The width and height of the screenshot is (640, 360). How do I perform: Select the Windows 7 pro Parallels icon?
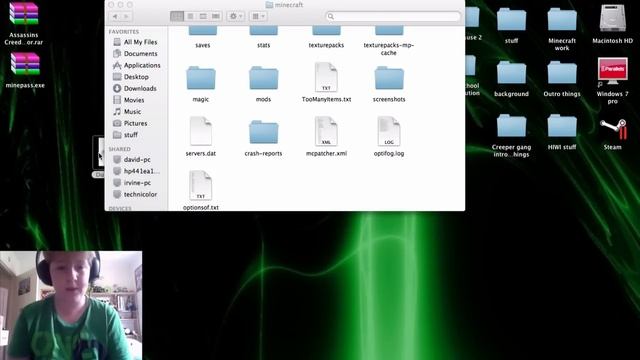coord(612,71)
